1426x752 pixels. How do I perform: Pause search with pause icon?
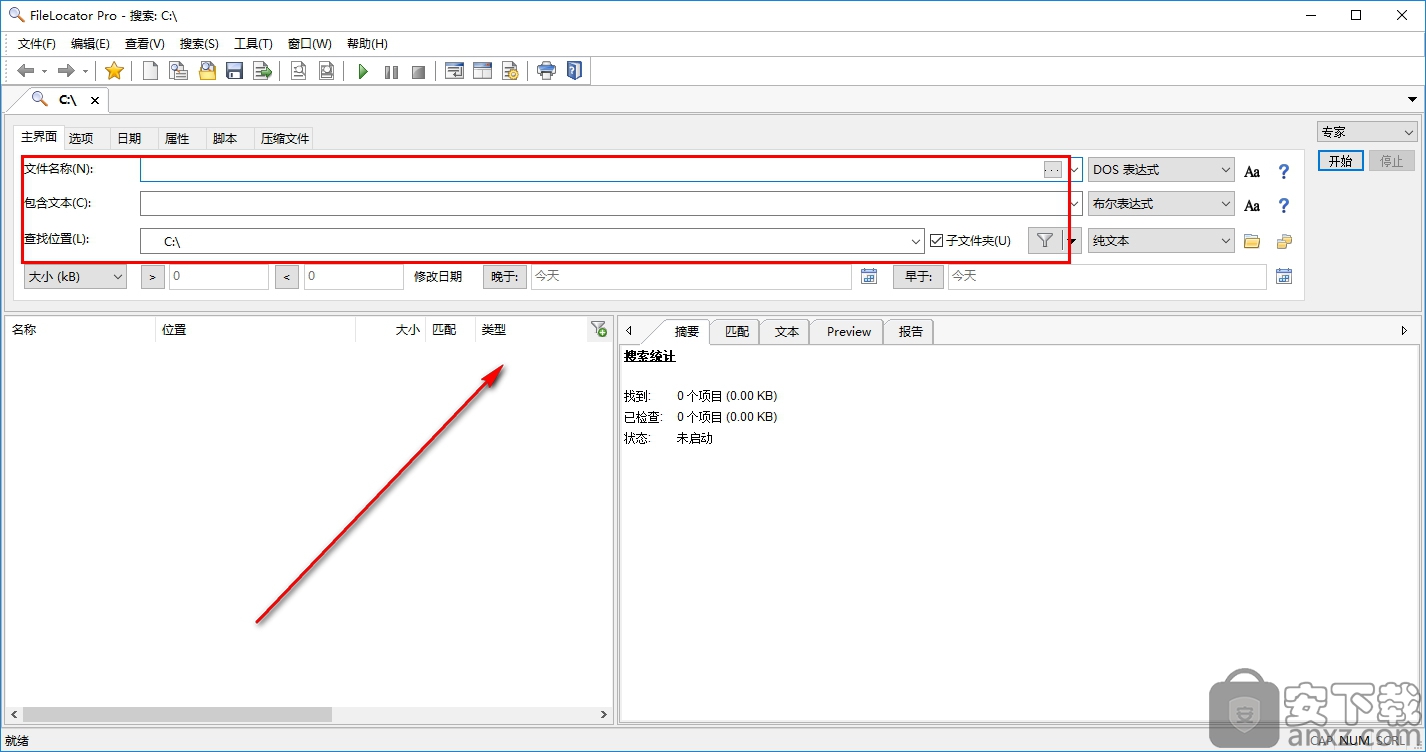(x=391, y=72)
